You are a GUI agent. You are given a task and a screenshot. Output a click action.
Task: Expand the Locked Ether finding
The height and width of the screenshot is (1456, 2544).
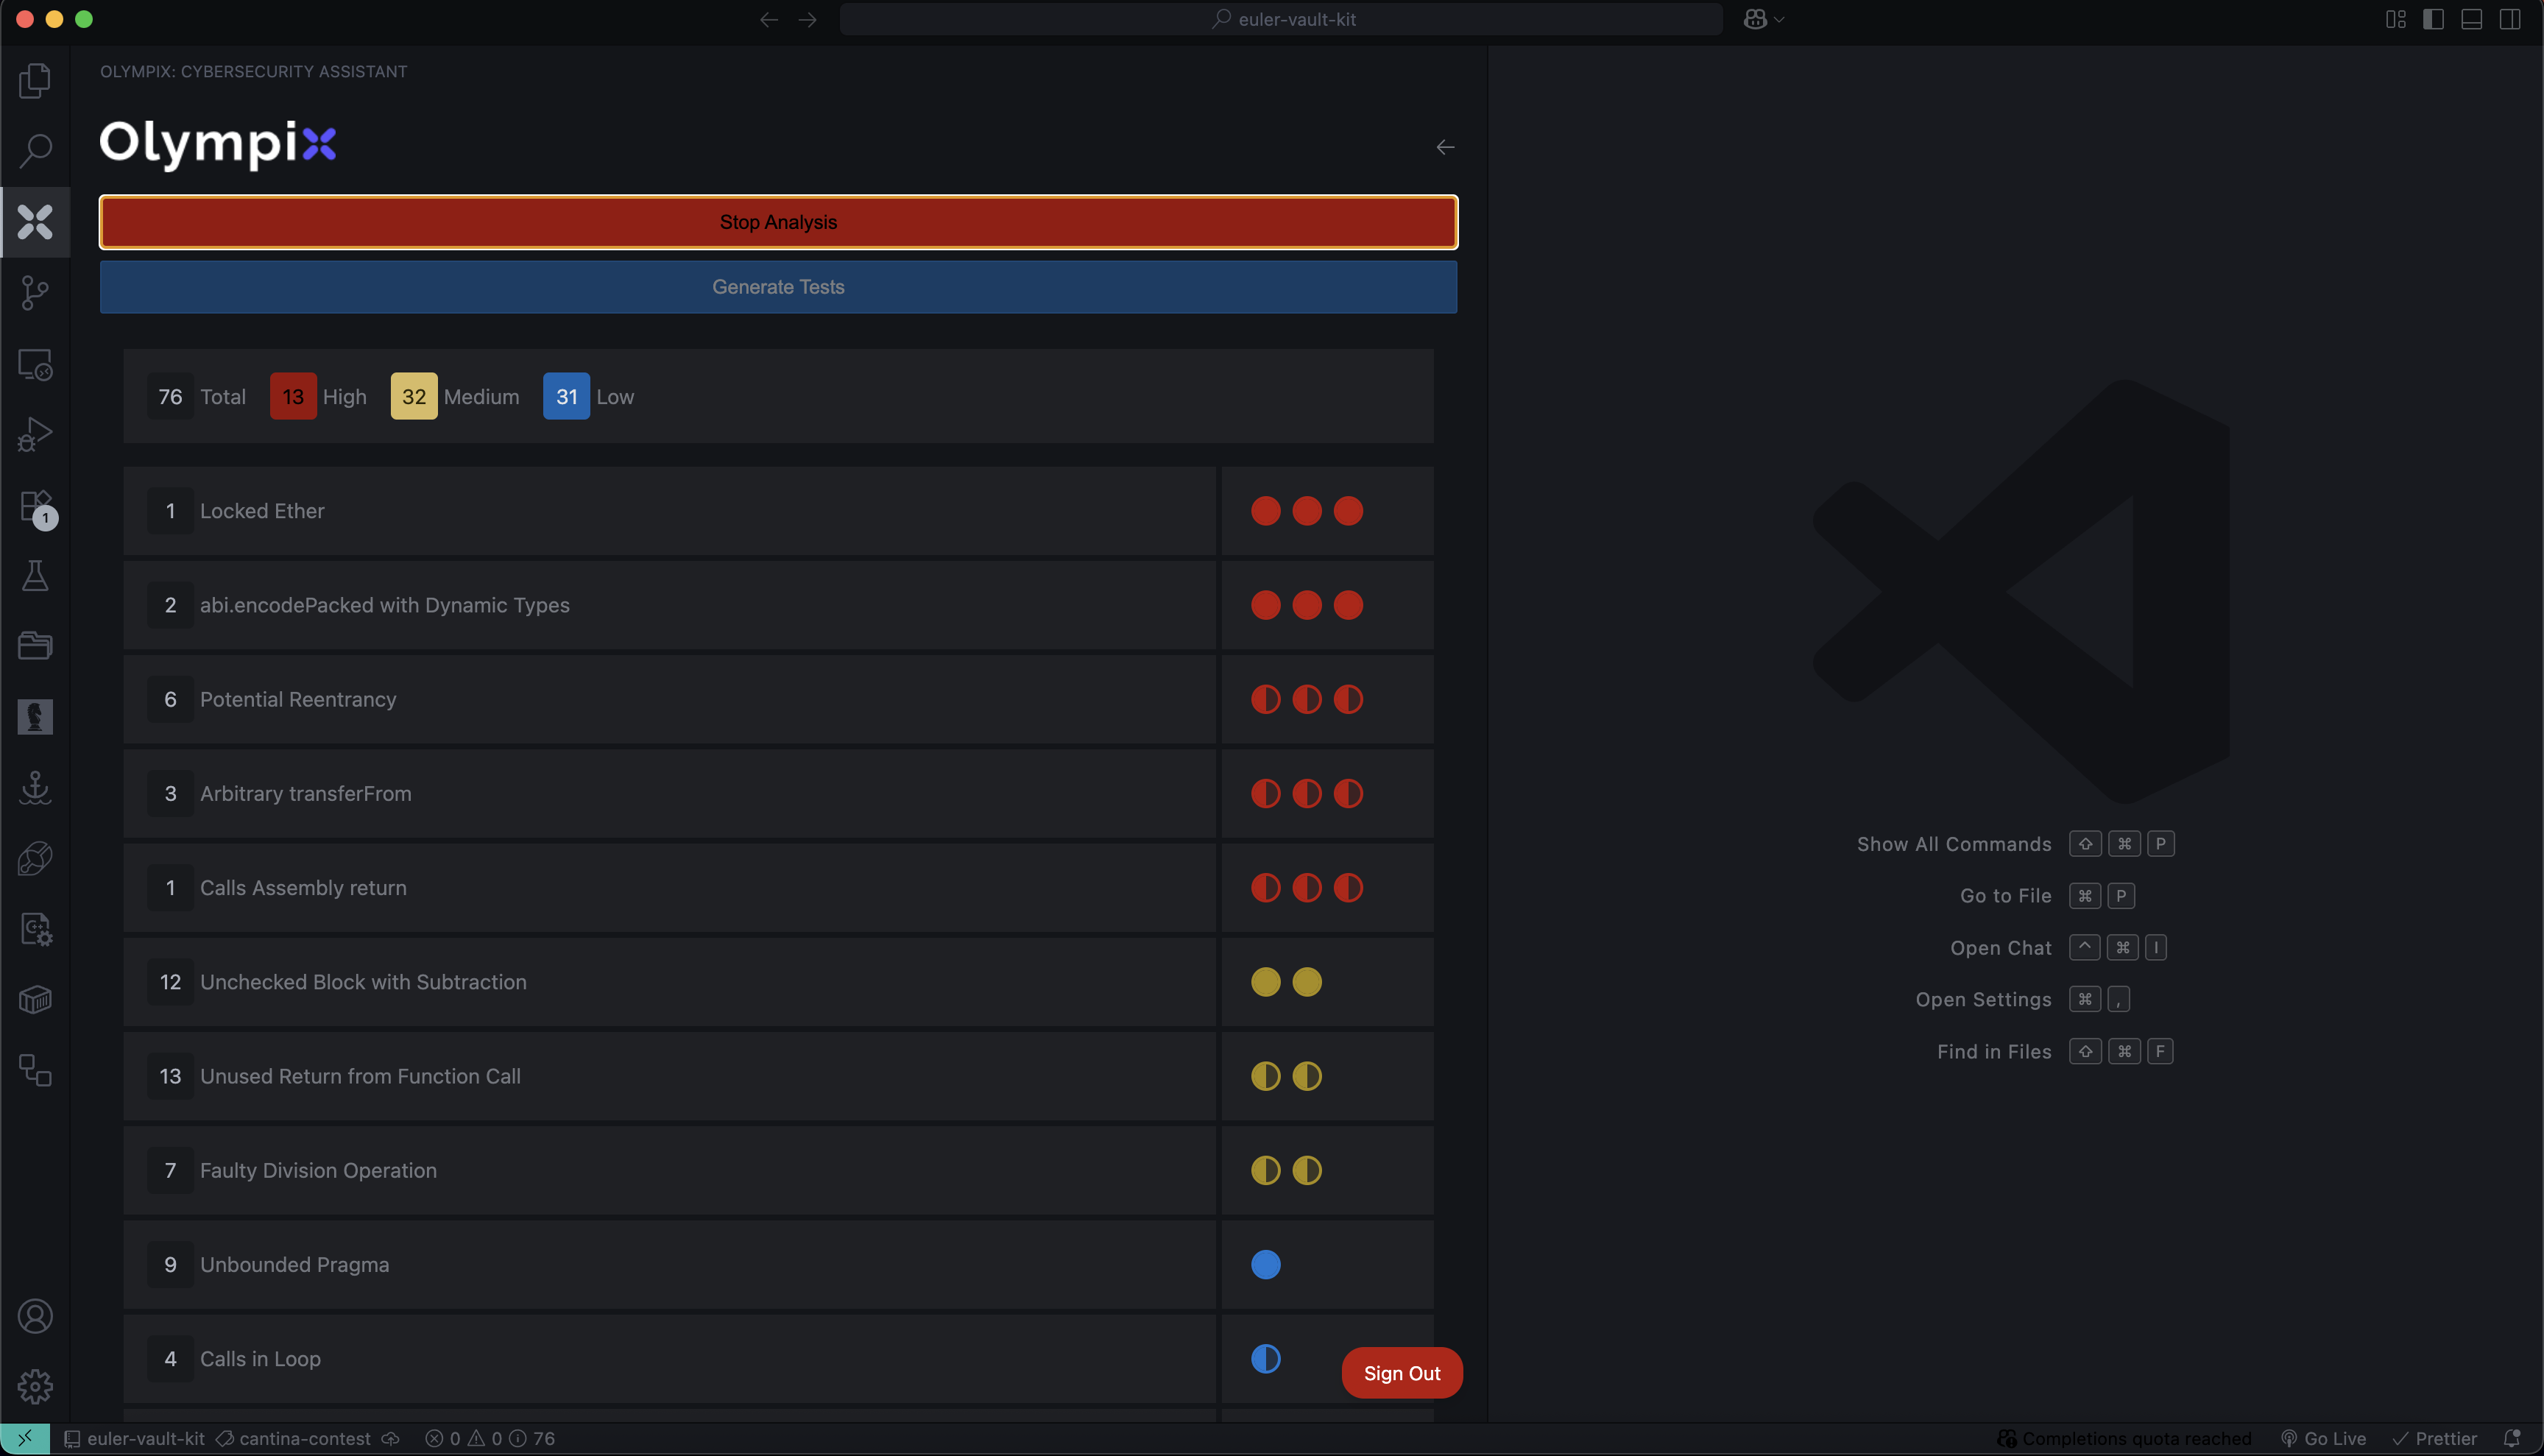669,511
